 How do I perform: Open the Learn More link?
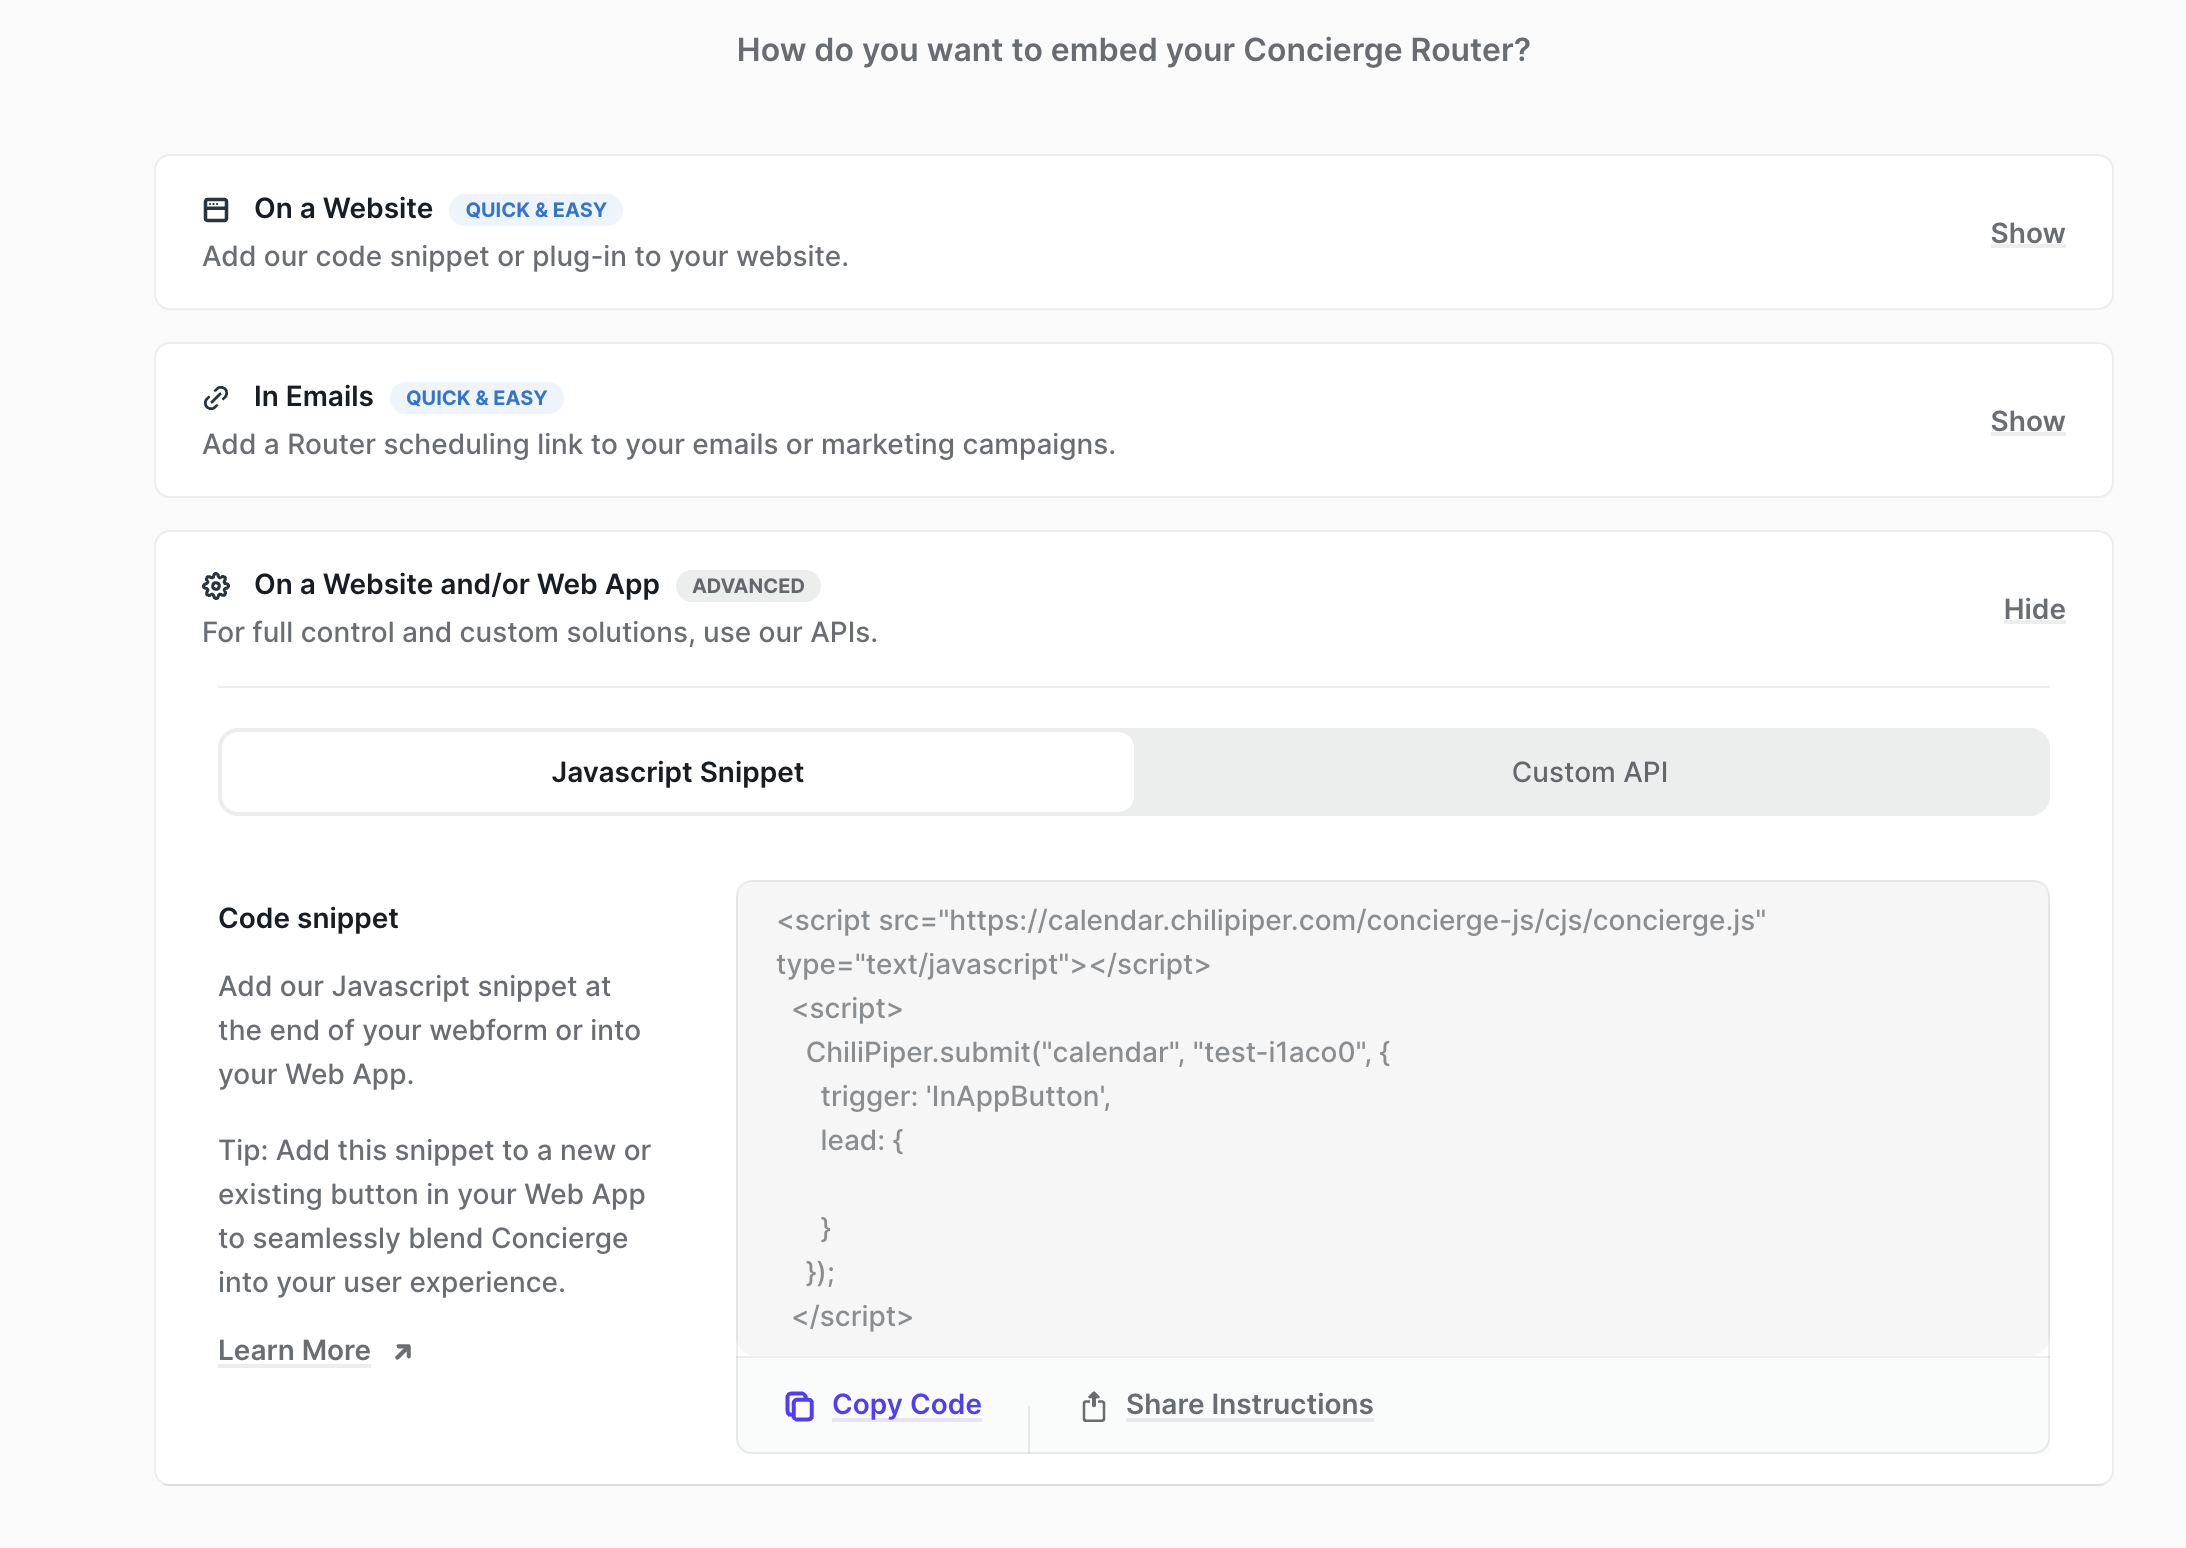[x=294, y=1350]
